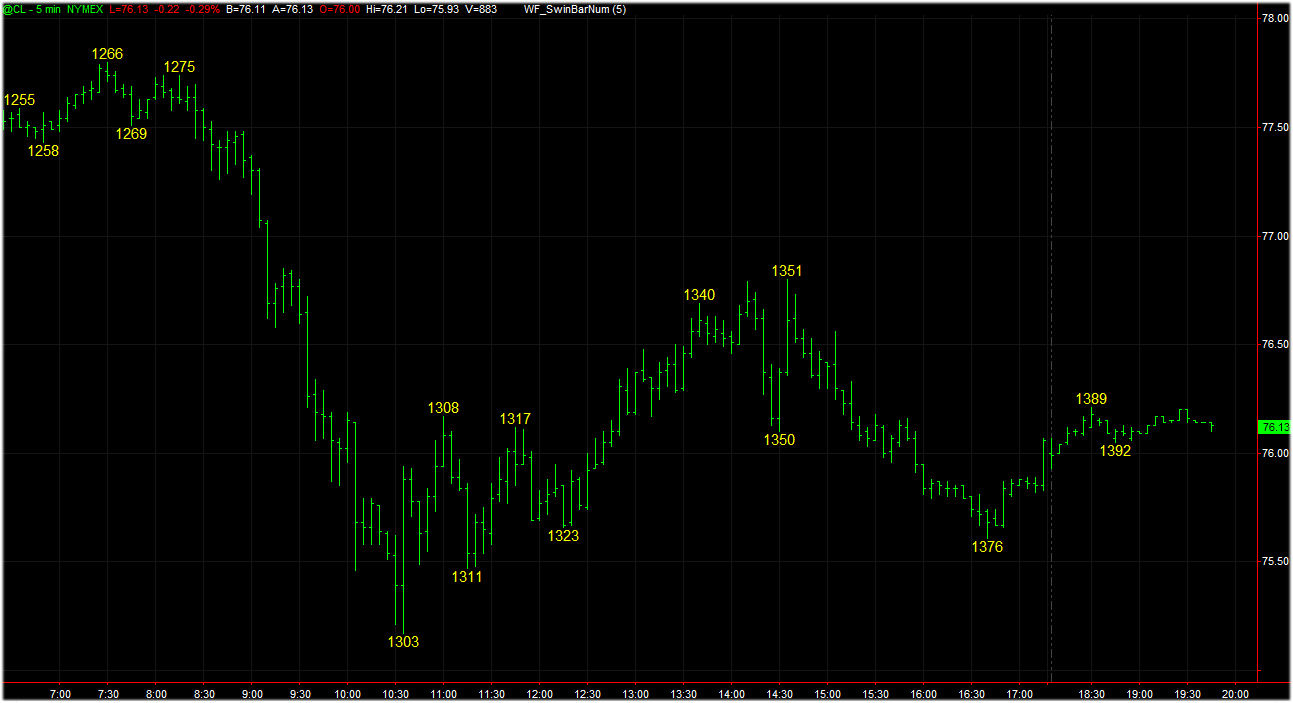
Task: Click the 16:30 time axis label
Action: click(x=972, y=694)
